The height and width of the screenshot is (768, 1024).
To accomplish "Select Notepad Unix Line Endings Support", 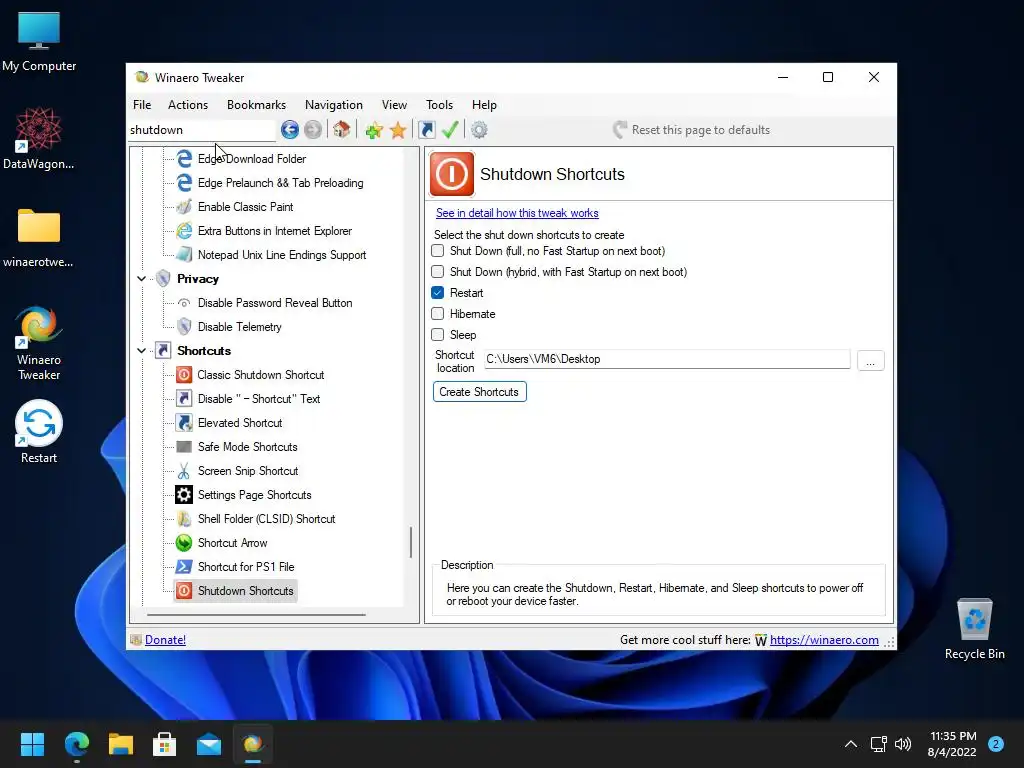I will tap(281, 255).
